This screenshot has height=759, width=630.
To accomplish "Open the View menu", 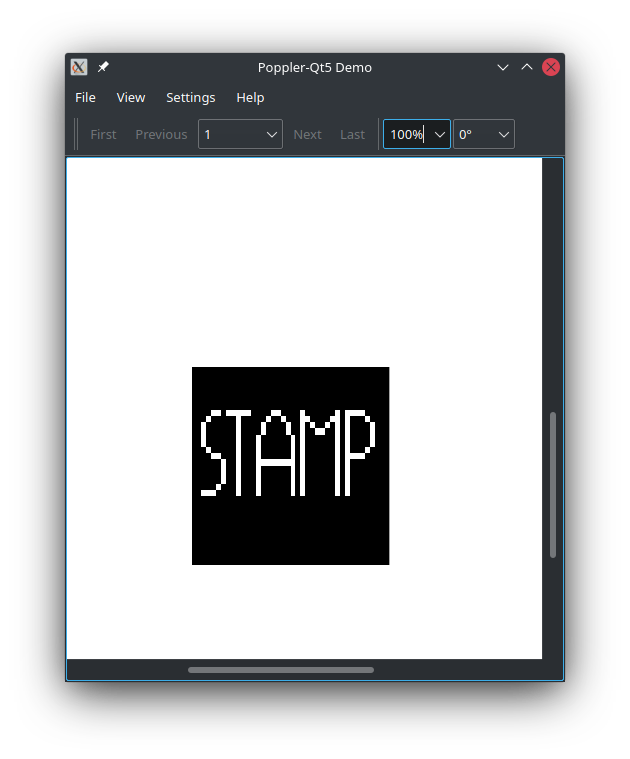I will (131, 97).
